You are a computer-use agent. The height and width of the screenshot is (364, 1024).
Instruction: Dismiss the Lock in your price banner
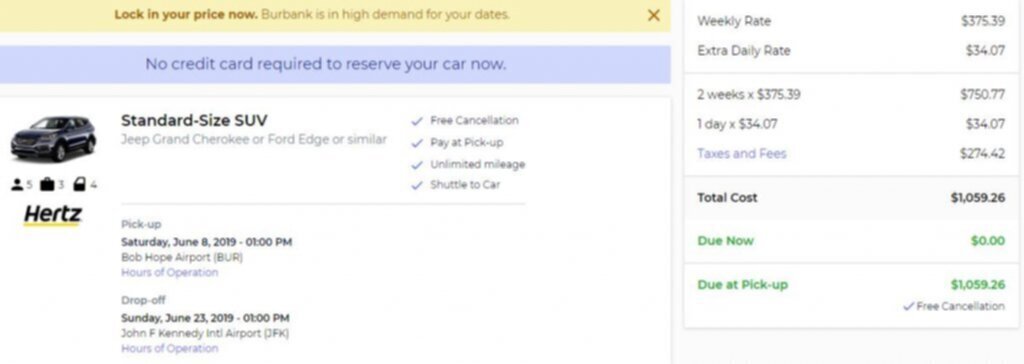[x=653, y=15]
